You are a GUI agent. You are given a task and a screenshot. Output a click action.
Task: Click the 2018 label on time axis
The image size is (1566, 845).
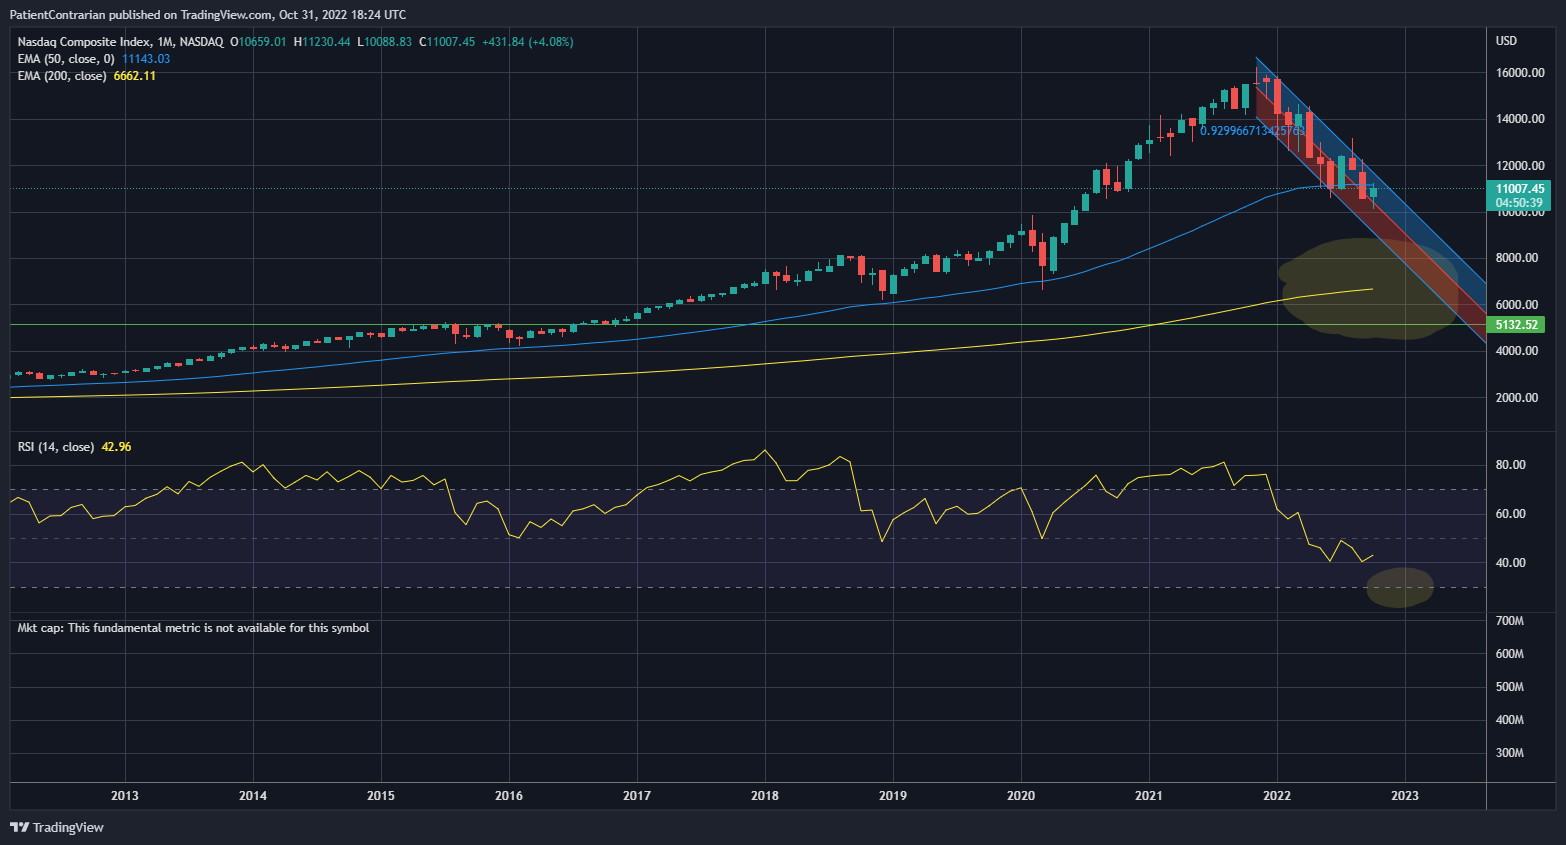(x=765, y=796)
